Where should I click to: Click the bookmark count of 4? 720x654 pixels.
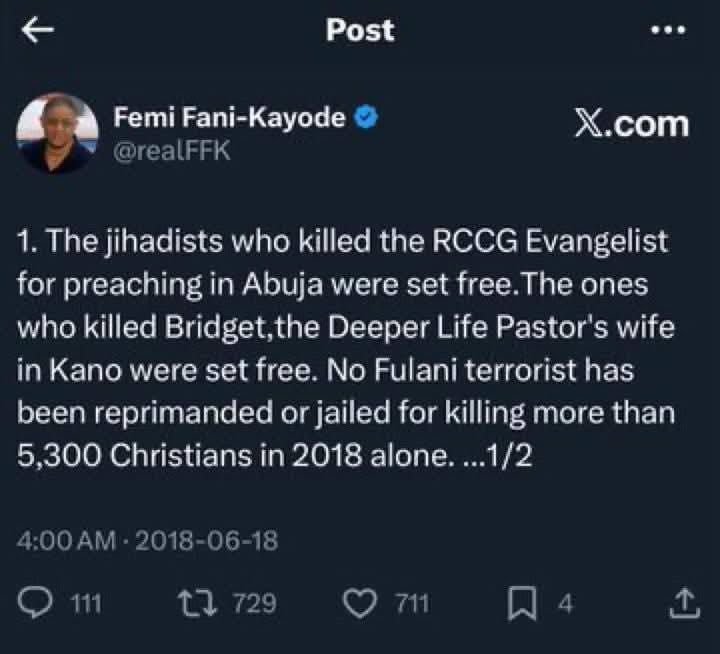coord(563,604)
